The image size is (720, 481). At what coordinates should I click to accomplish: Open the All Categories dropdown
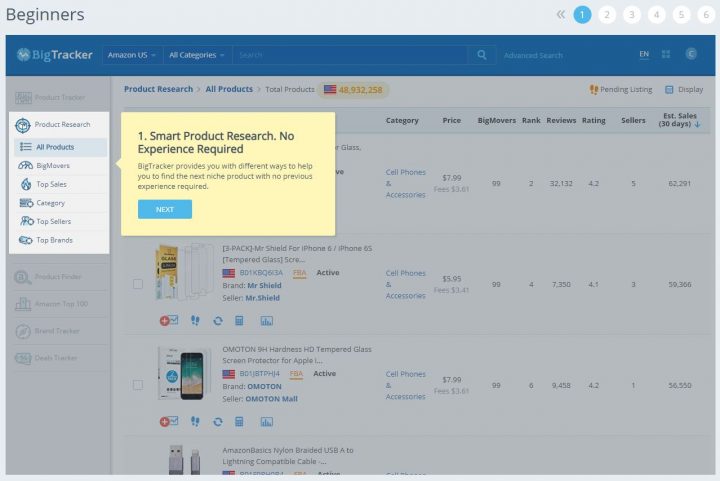[x=197, y=55]
